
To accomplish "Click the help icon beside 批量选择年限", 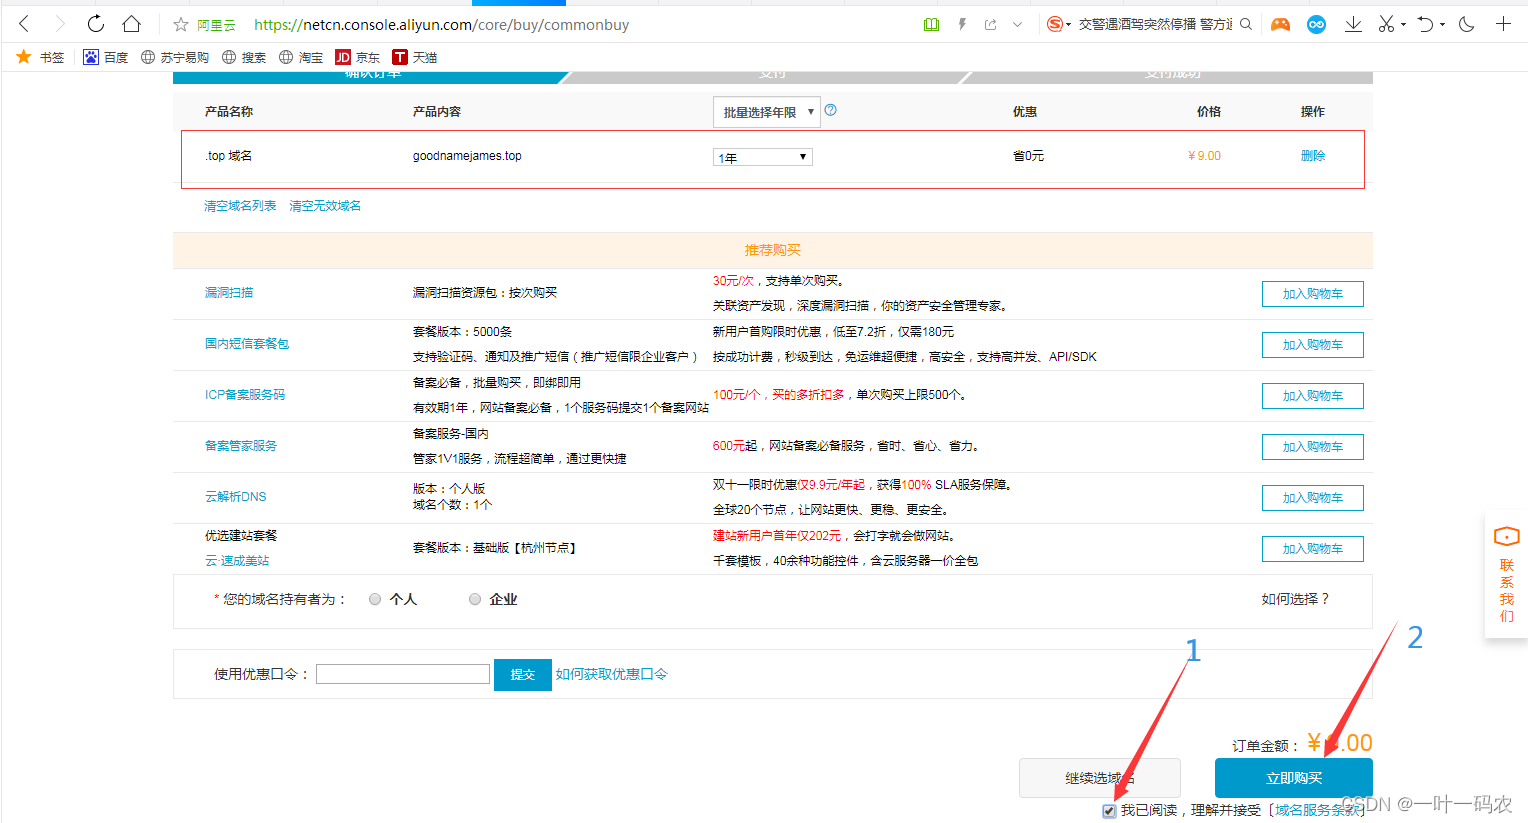I will click(x=831, y=110).
